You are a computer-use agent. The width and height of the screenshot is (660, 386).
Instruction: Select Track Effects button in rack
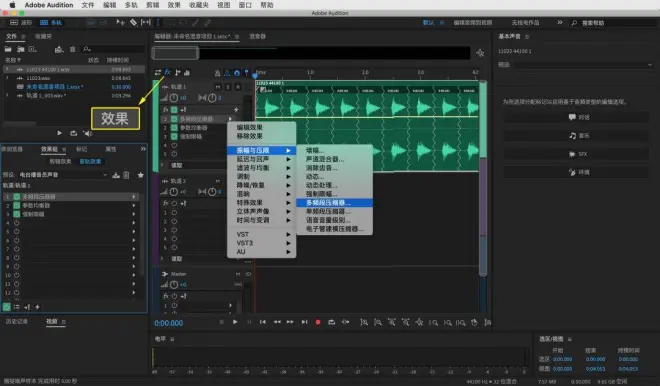tap(90, 162)
